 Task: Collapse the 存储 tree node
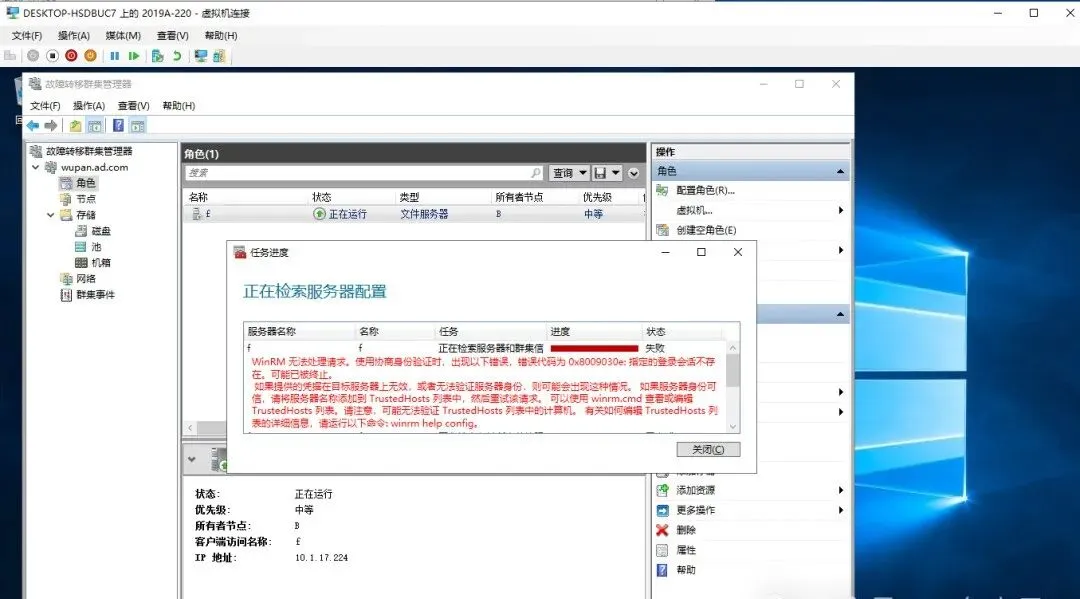click(x=49, y=214)
